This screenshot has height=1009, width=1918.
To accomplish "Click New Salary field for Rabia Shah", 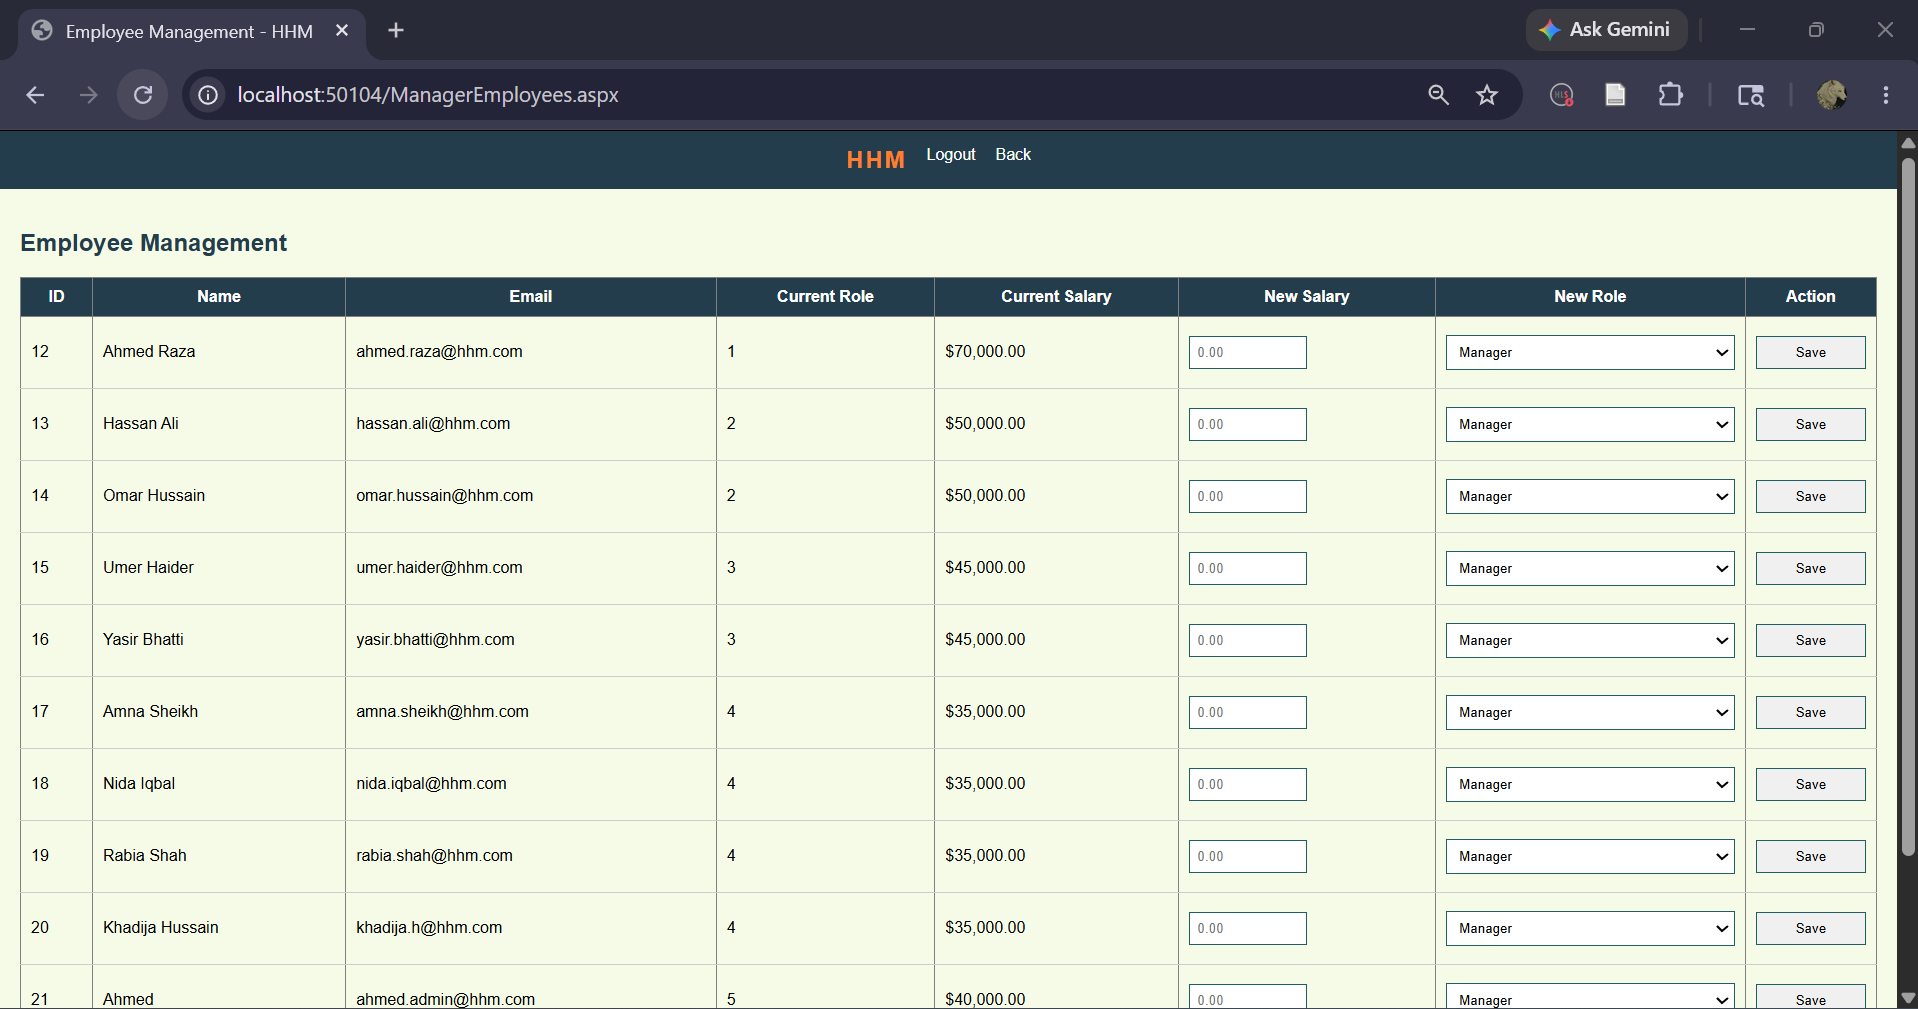I will (1247, 856).
